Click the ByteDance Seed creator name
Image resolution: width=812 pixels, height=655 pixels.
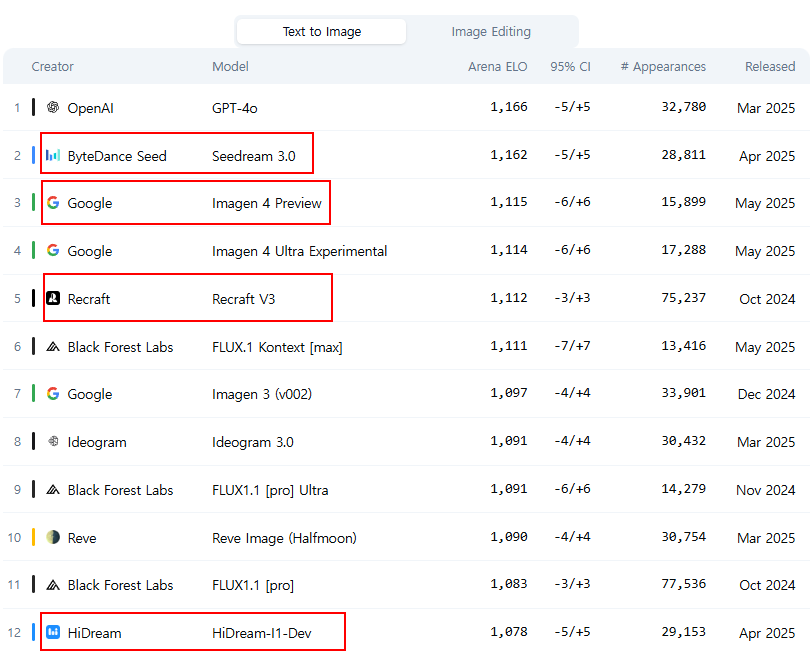tap(117, 156)
